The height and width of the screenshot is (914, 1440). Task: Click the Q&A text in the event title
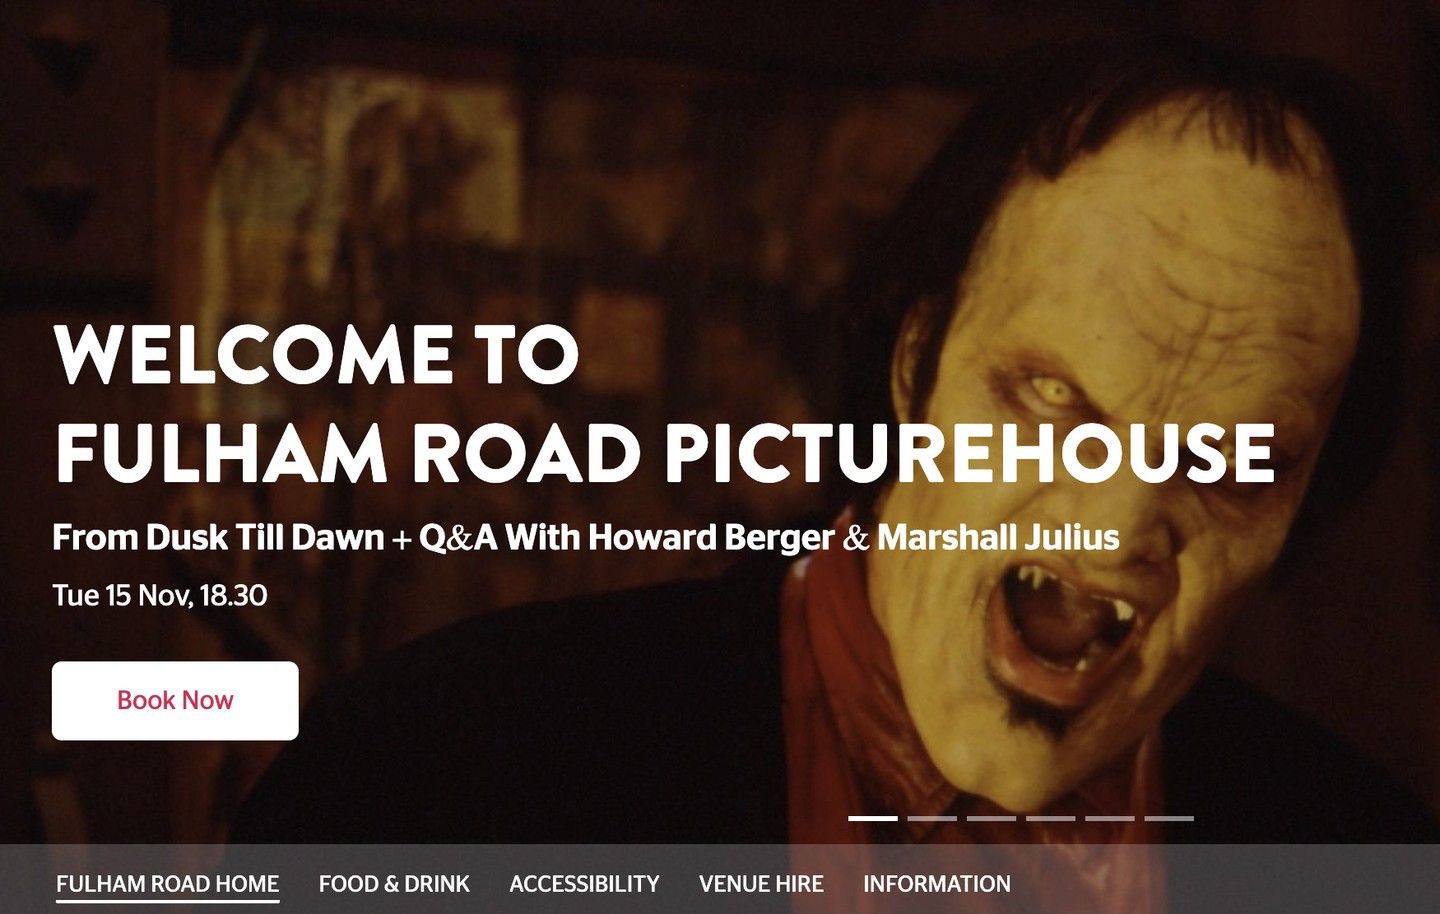click(x=458, y=538)
